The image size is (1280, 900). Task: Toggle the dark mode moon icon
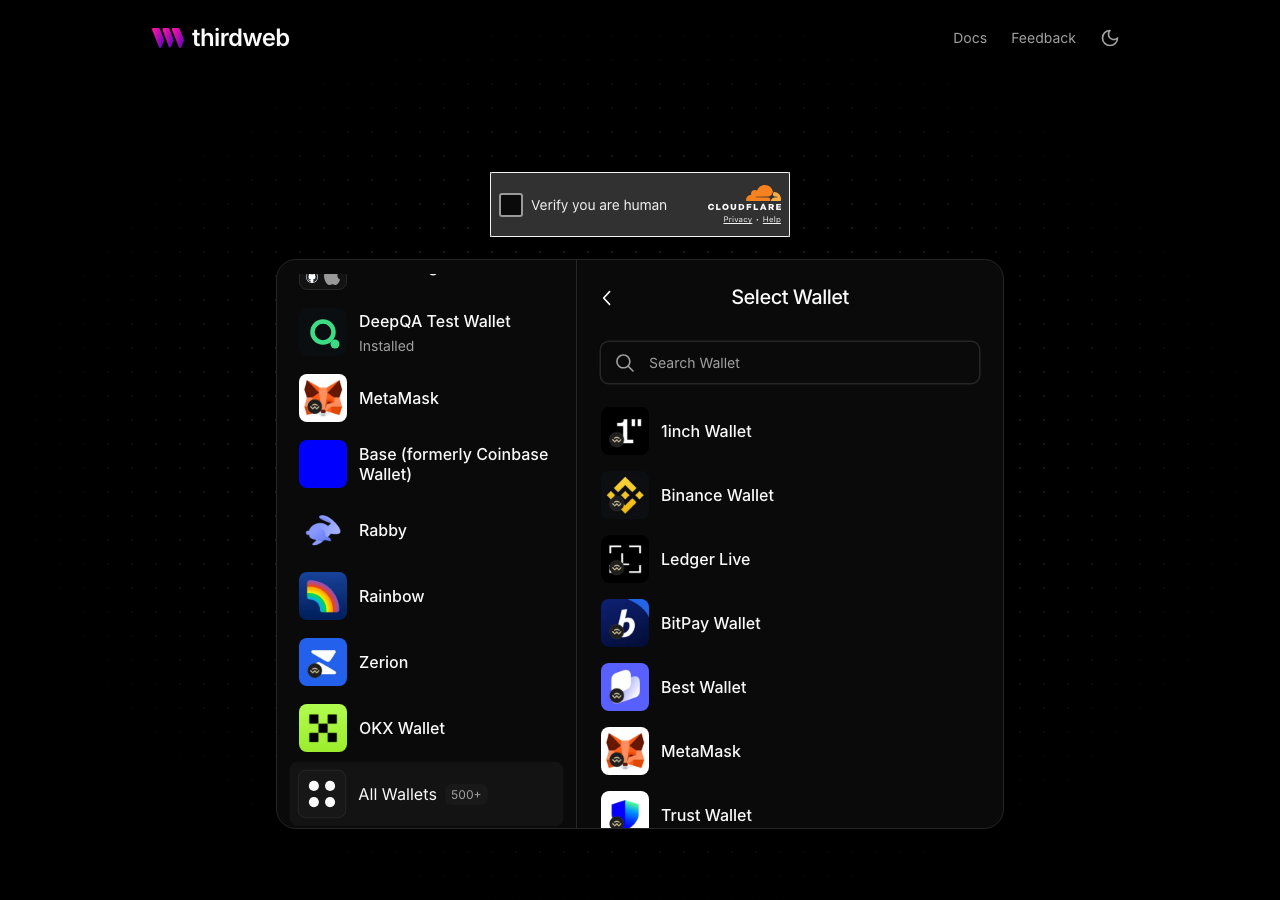[x=1110, y=38]
